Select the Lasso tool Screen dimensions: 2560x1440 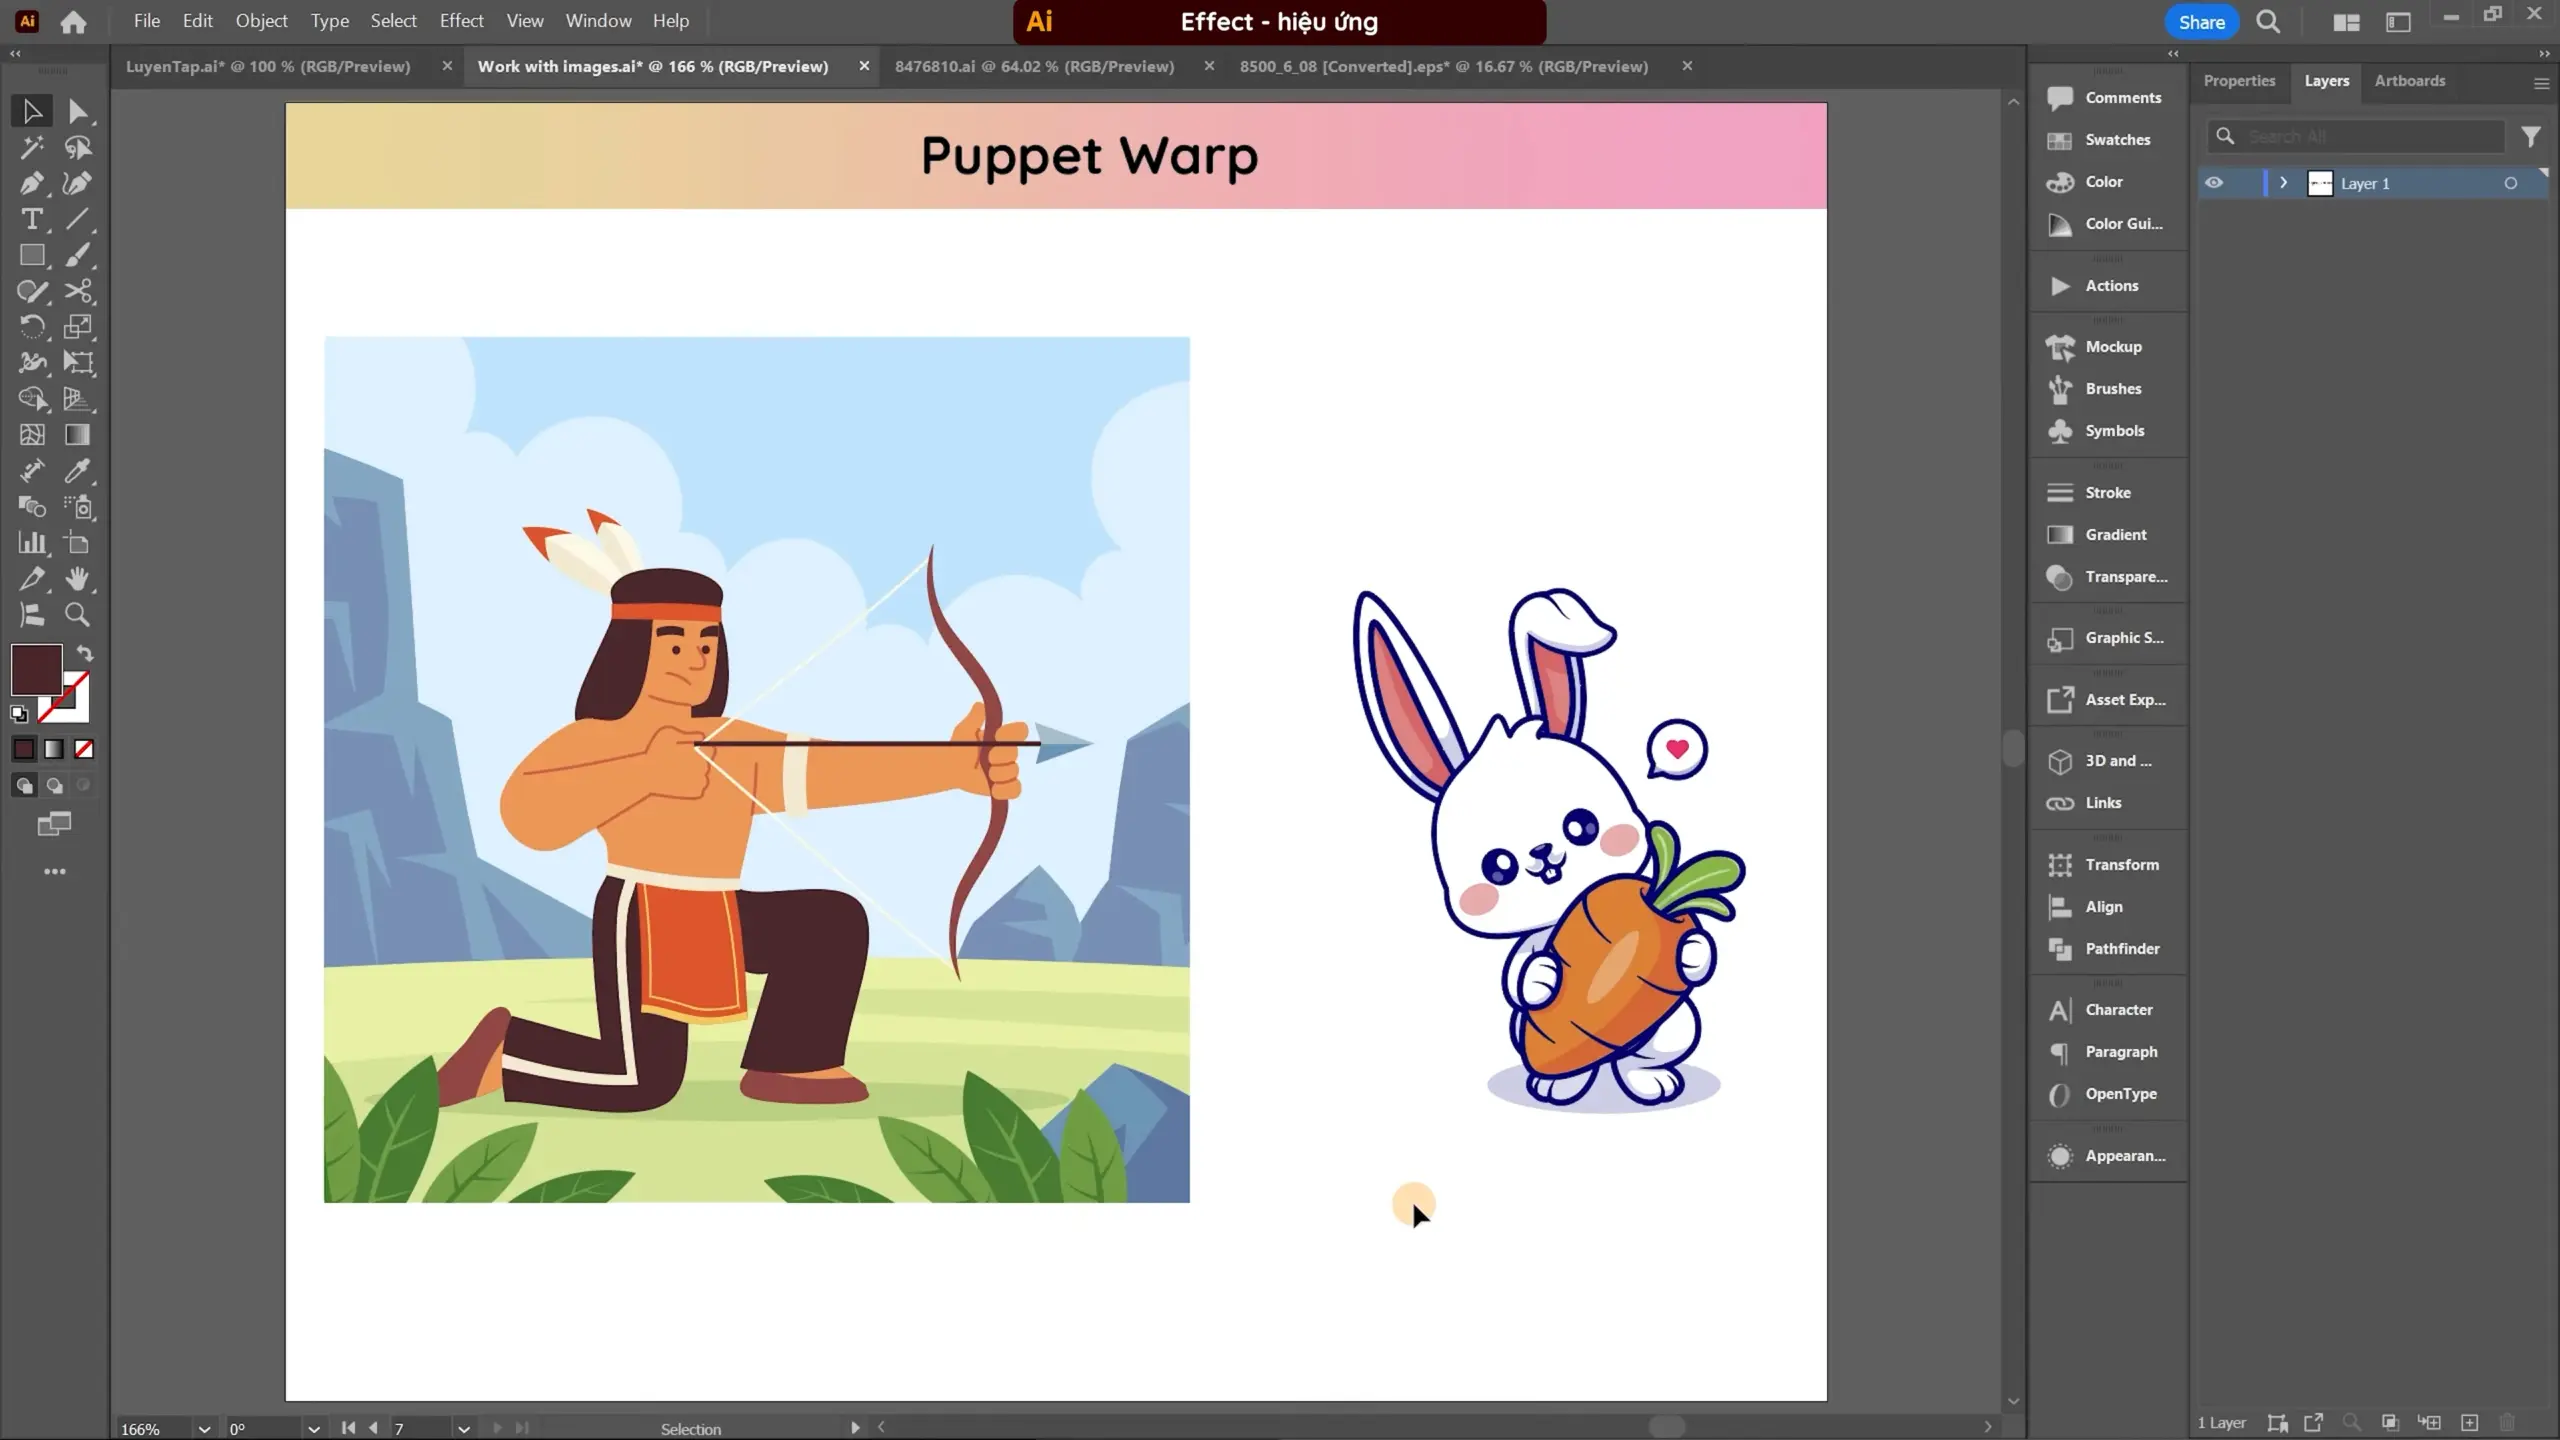(x=78, y=148)
